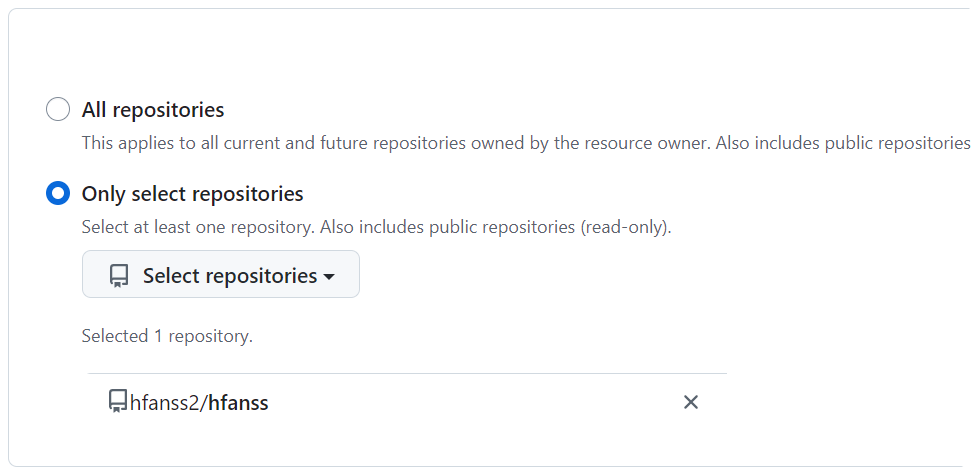Viewport: 971px width, 468px height.
Task: Click the hfanss2/hfanss repository entry
Action: tap(407, 402)
